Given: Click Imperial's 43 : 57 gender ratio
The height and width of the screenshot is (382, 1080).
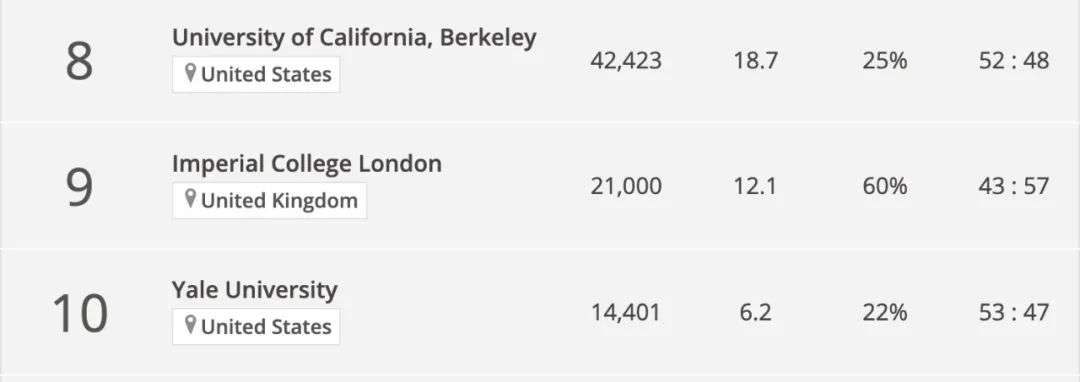Looking at the screenshot, I should (x=1014, y=187).
